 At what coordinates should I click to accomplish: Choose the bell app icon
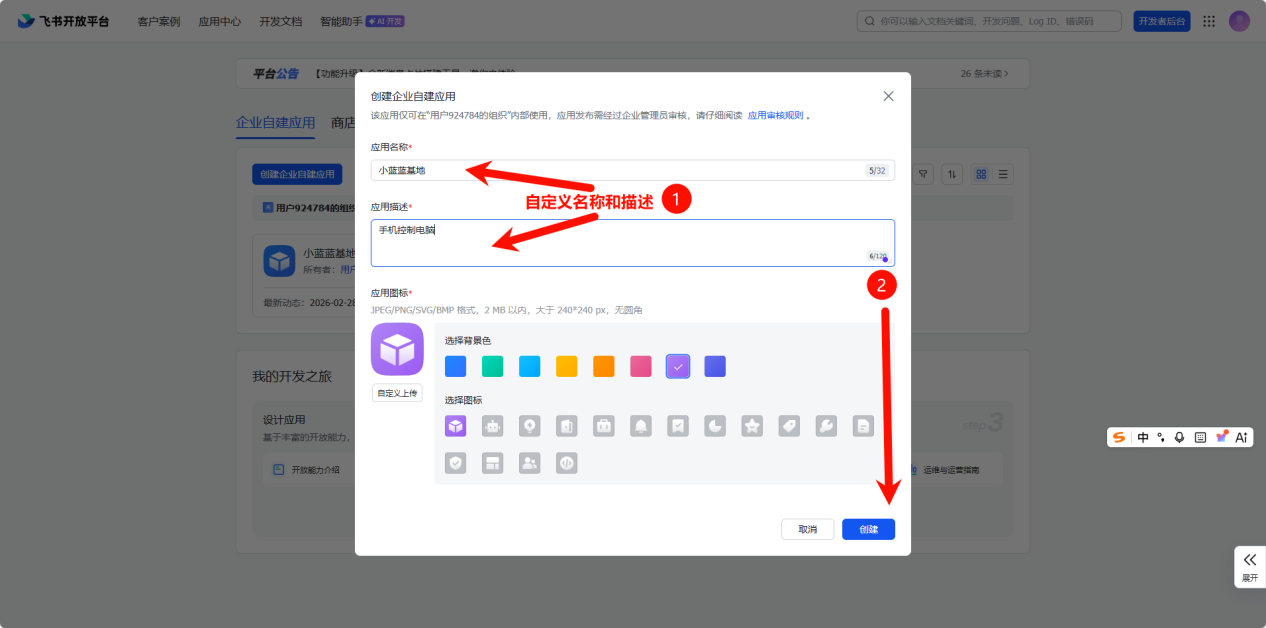[x=641, y=426]
